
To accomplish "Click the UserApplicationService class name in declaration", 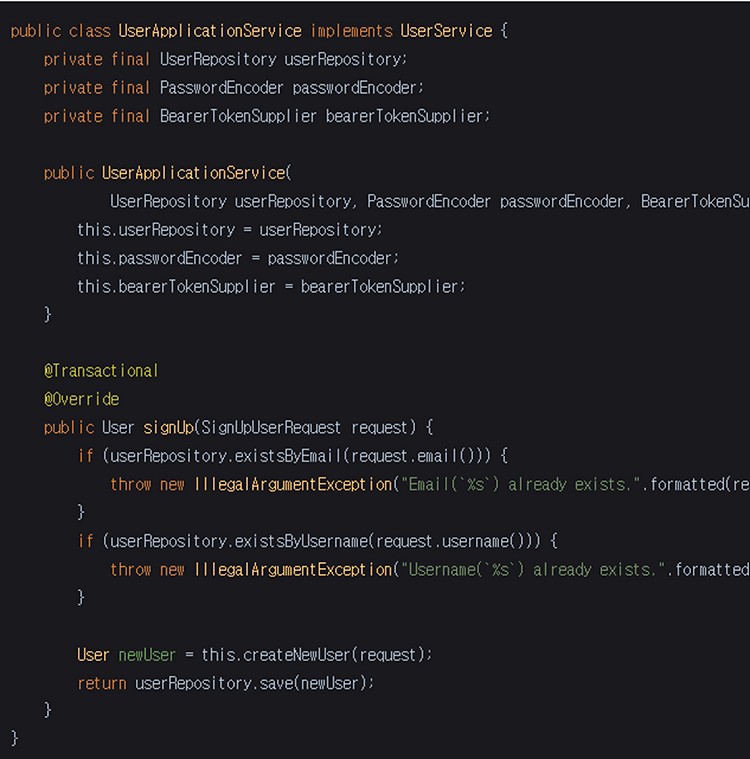I will pyautogui.click(x=210, y=31).
